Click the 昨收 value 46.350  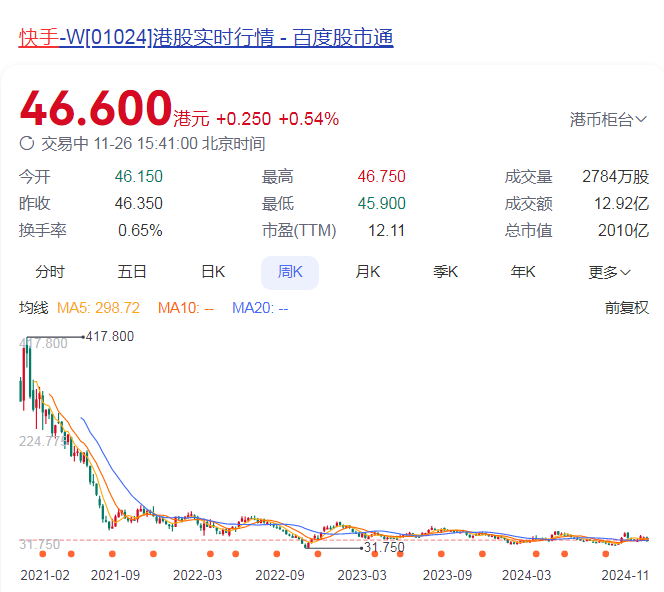(138, 204)
